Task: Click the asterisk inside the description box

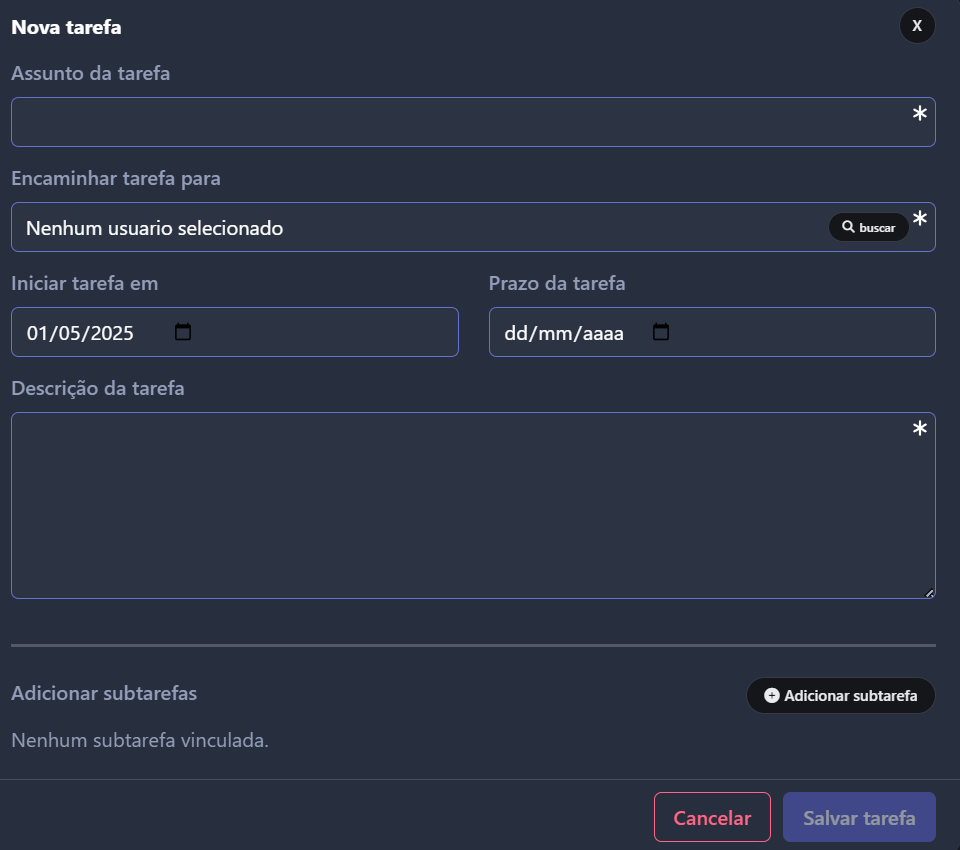Action: pyautogui.click(x=919, y=429)
